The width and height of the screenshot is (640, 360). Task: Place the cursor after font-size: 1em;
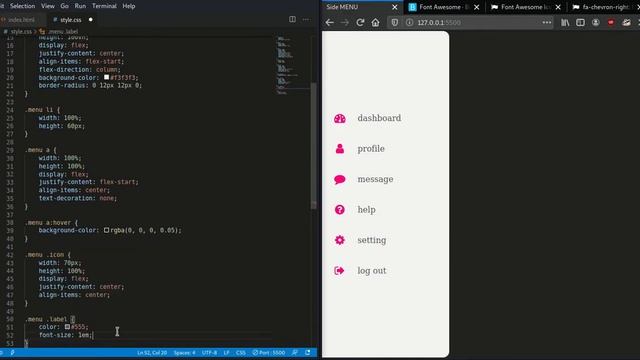point(93,335)
